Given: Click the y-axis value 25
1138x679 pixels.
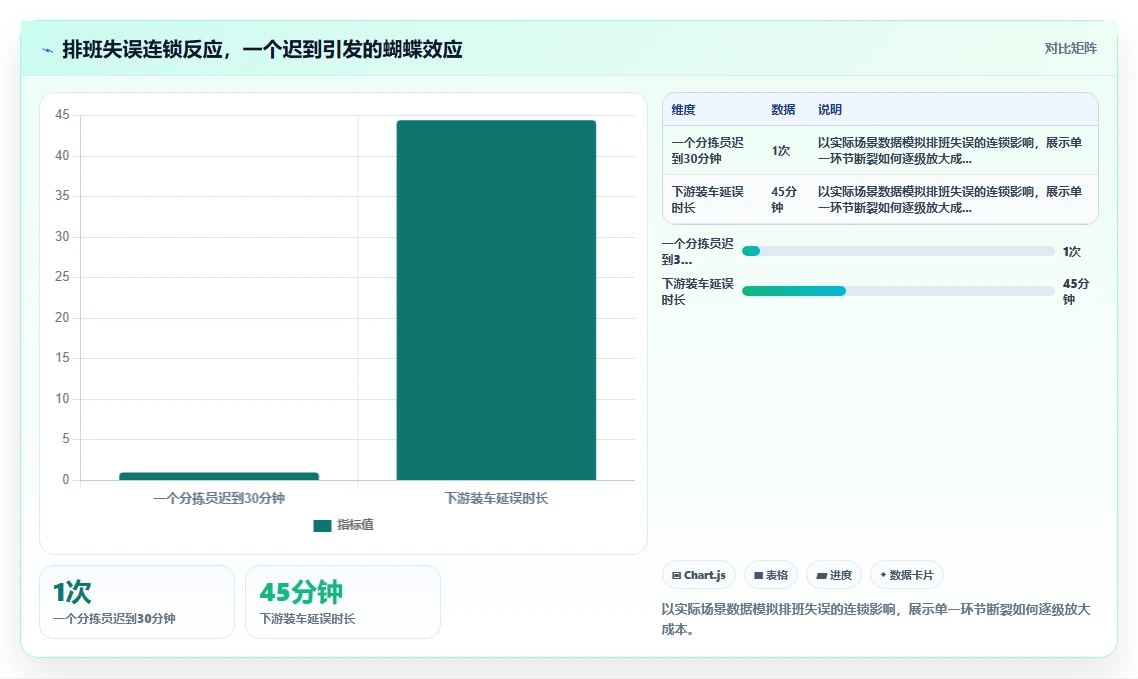Looking at the screenshot, I should tap(62, 276).
